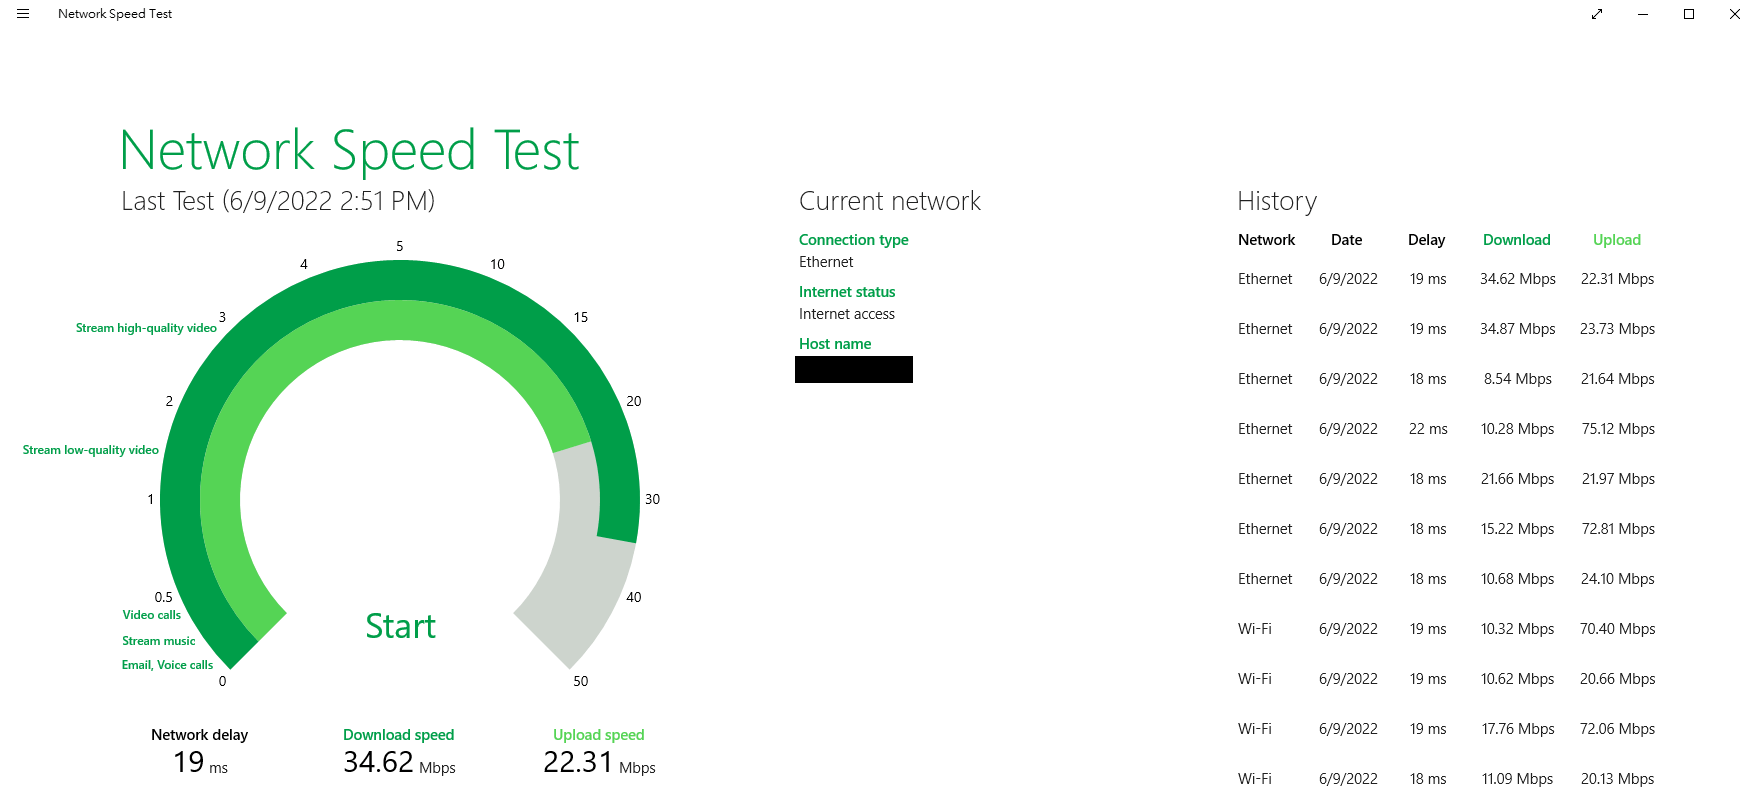The height and width of the screenshot is (797, 1758).
Task: Click the Stream high-quality video label
Action: 146,328
